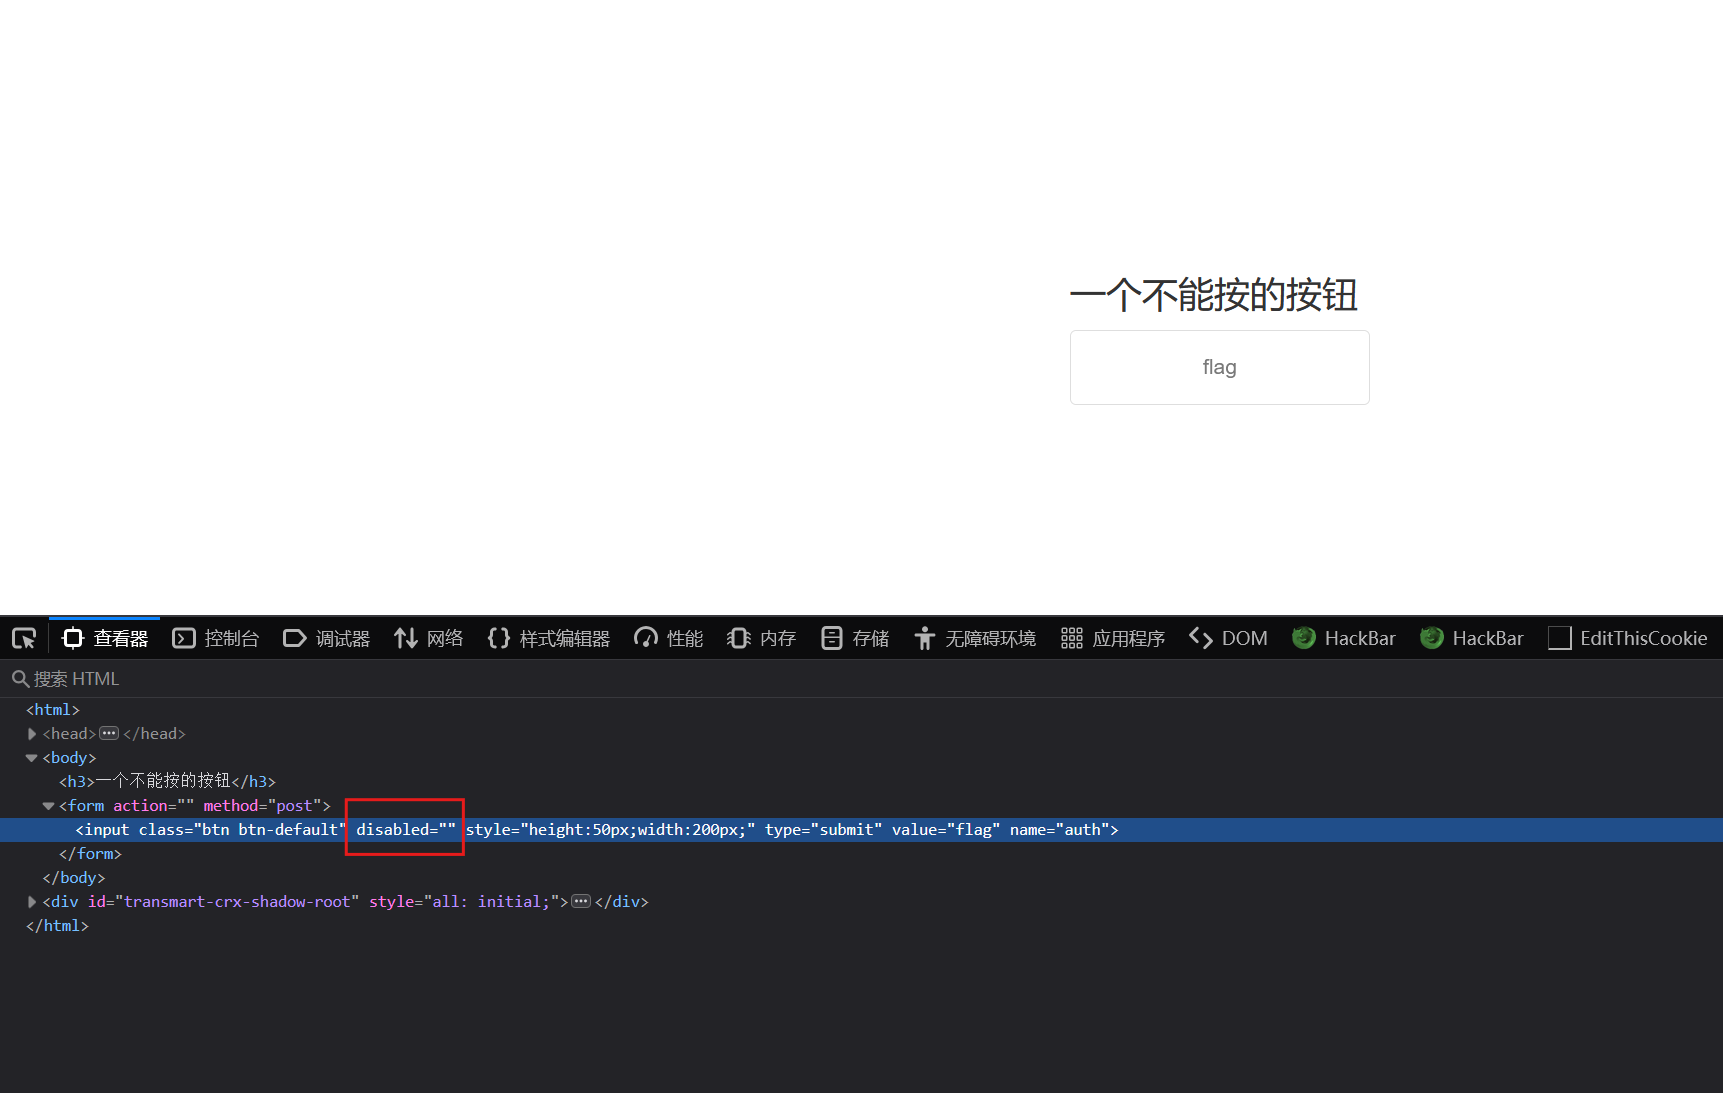This screenshot has height=1093, width=1723.
Task: Open the second HackBar extension panel
Action: click(1472, 638)
